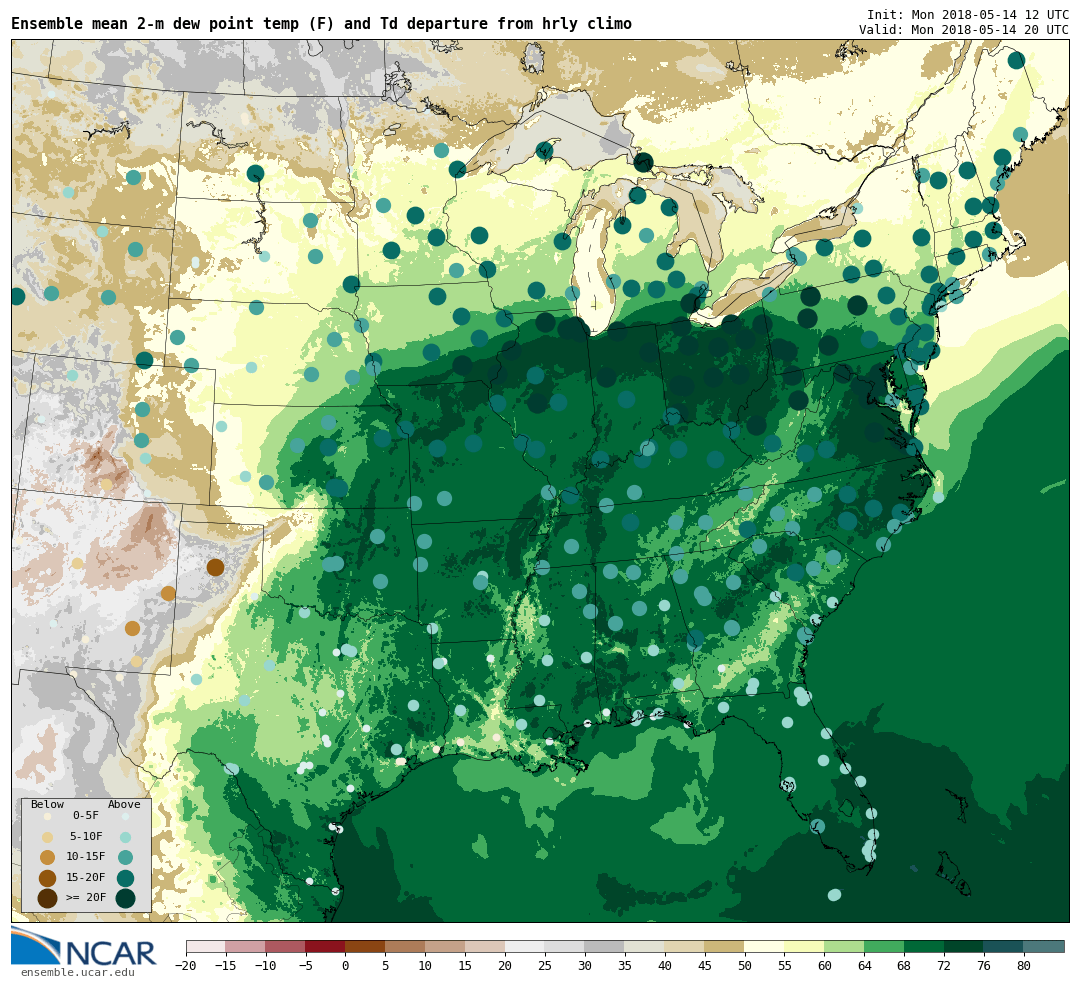Click the dark red -5 to 0 colorbar swatch

(x=325, y=946)
